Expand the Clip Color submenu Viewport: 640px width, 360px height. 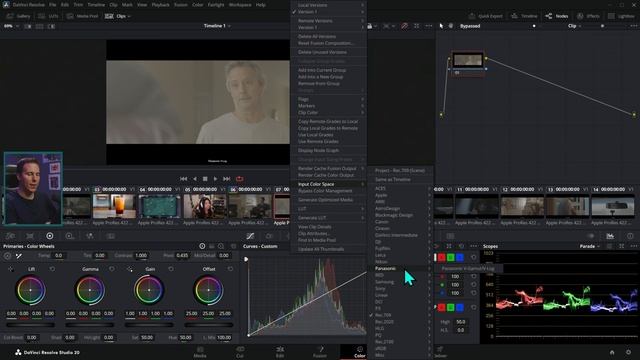[330, 112]
